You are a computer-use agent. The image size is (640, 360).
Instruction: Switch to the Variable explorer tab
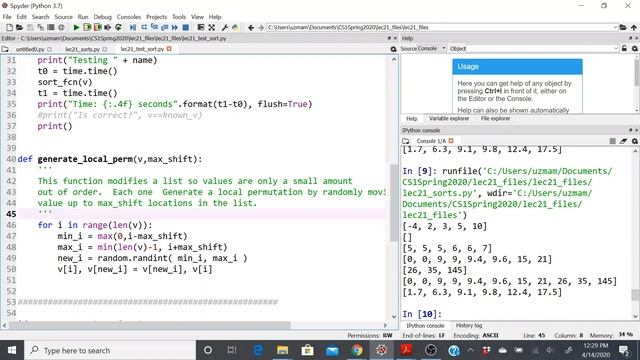click(x=449, y=118)
